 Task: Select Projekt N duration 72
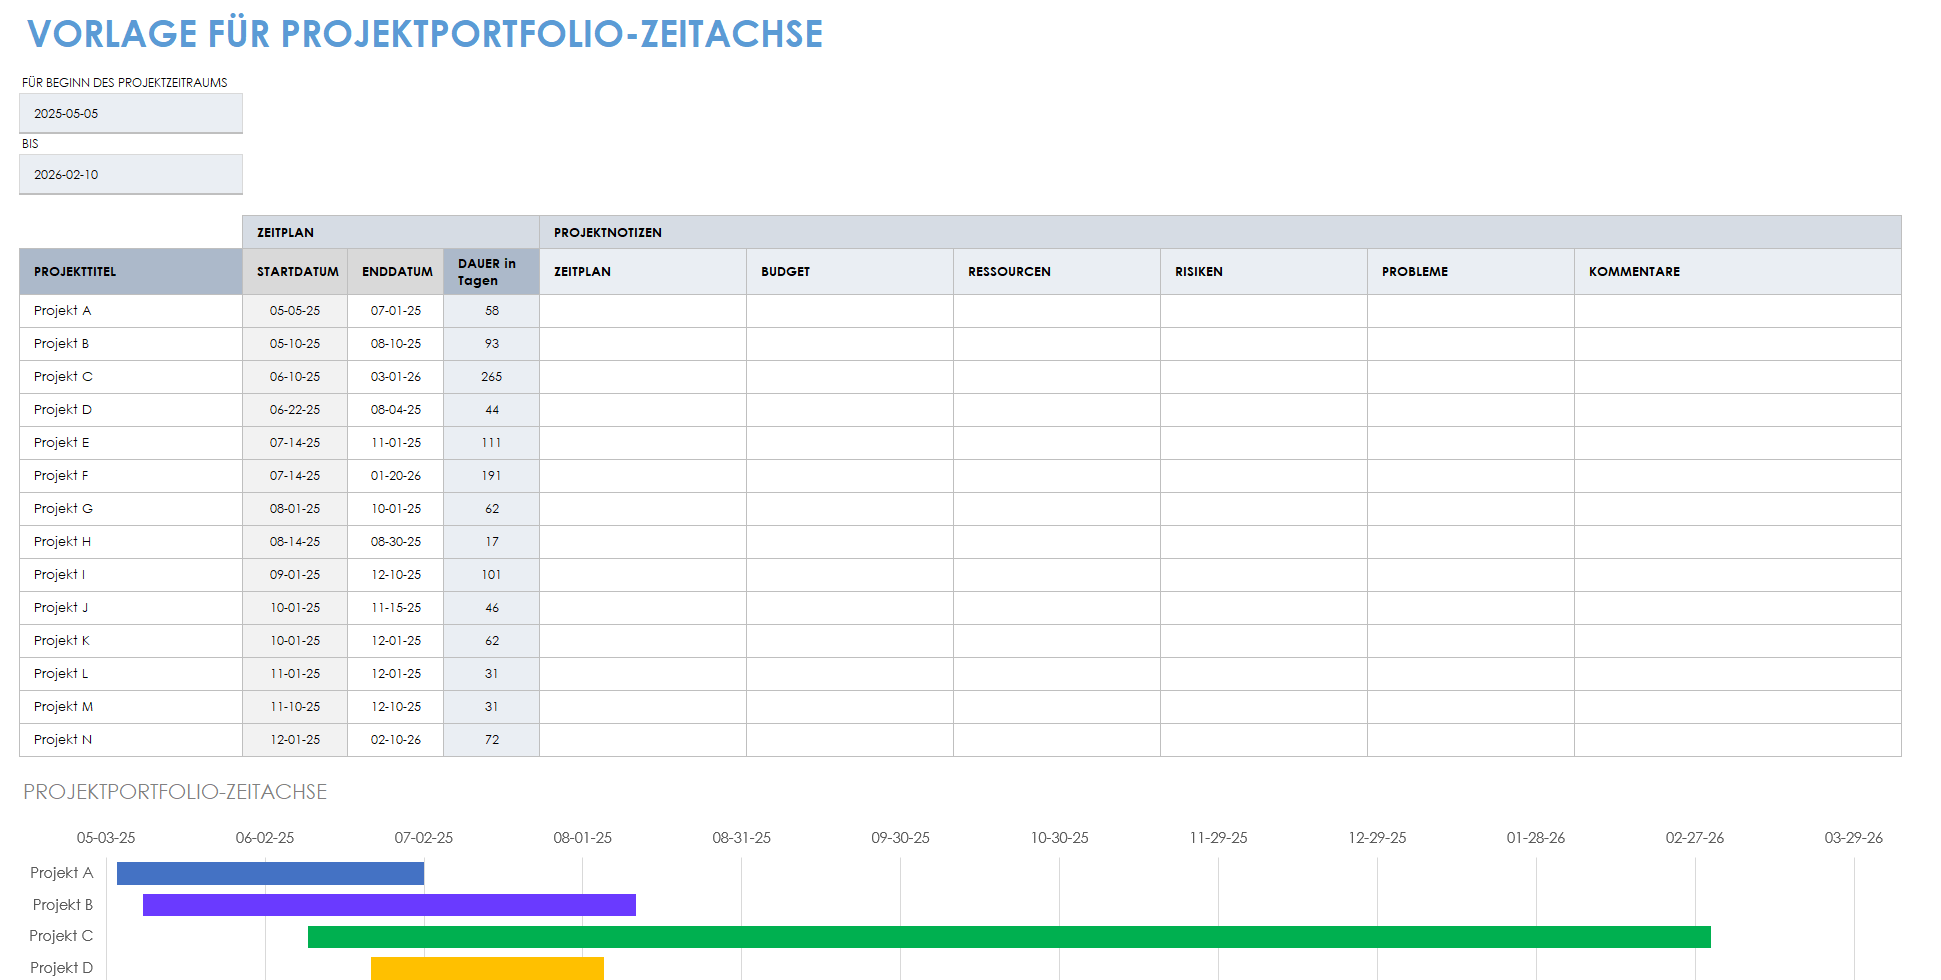(491, 740)
